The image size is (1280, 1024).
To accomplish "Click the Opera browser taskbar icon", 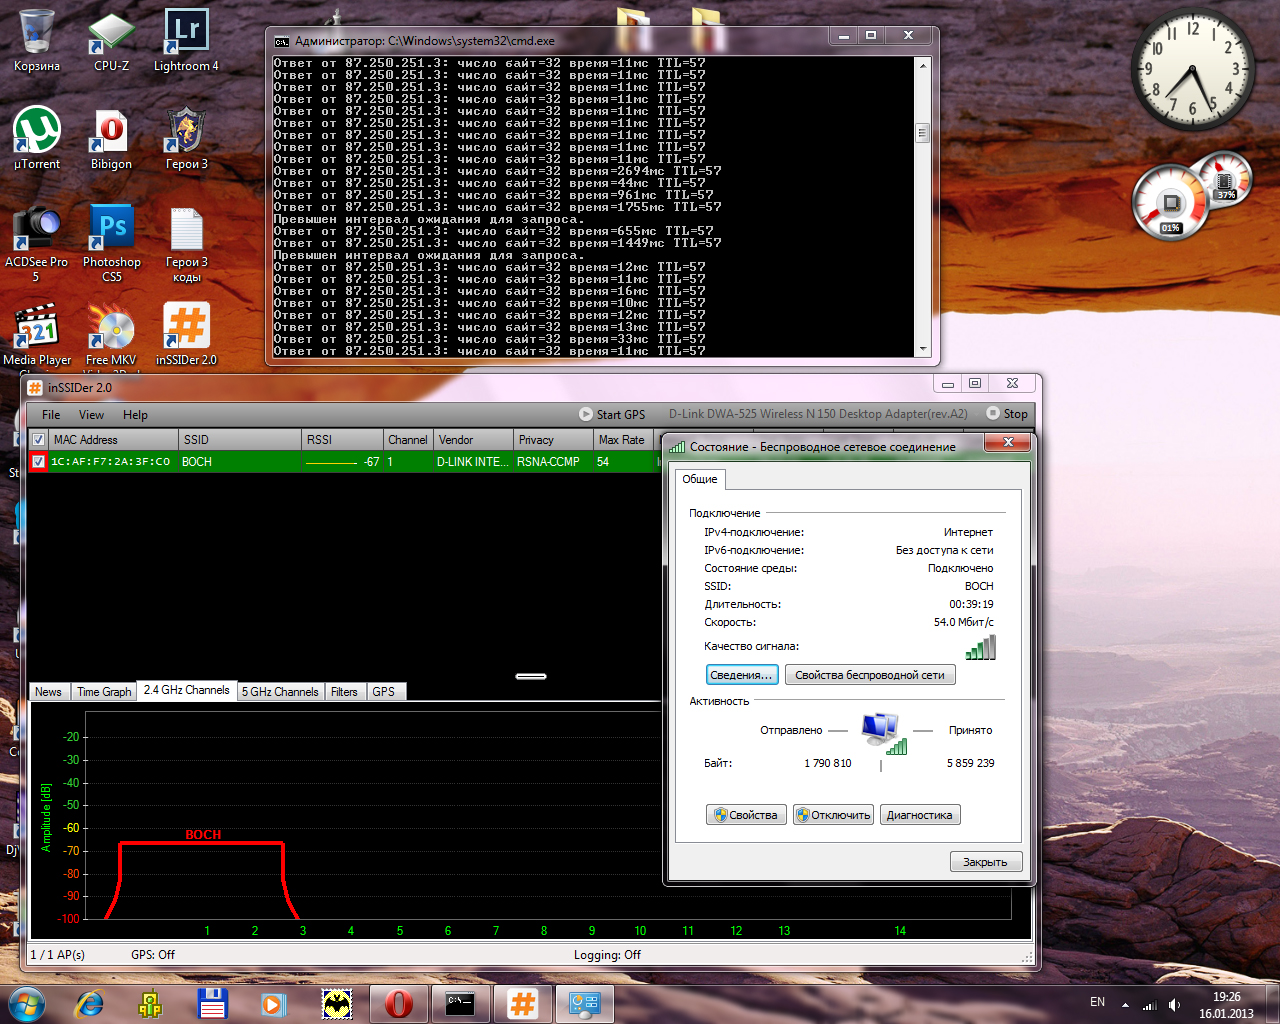I will [398, 1003].
